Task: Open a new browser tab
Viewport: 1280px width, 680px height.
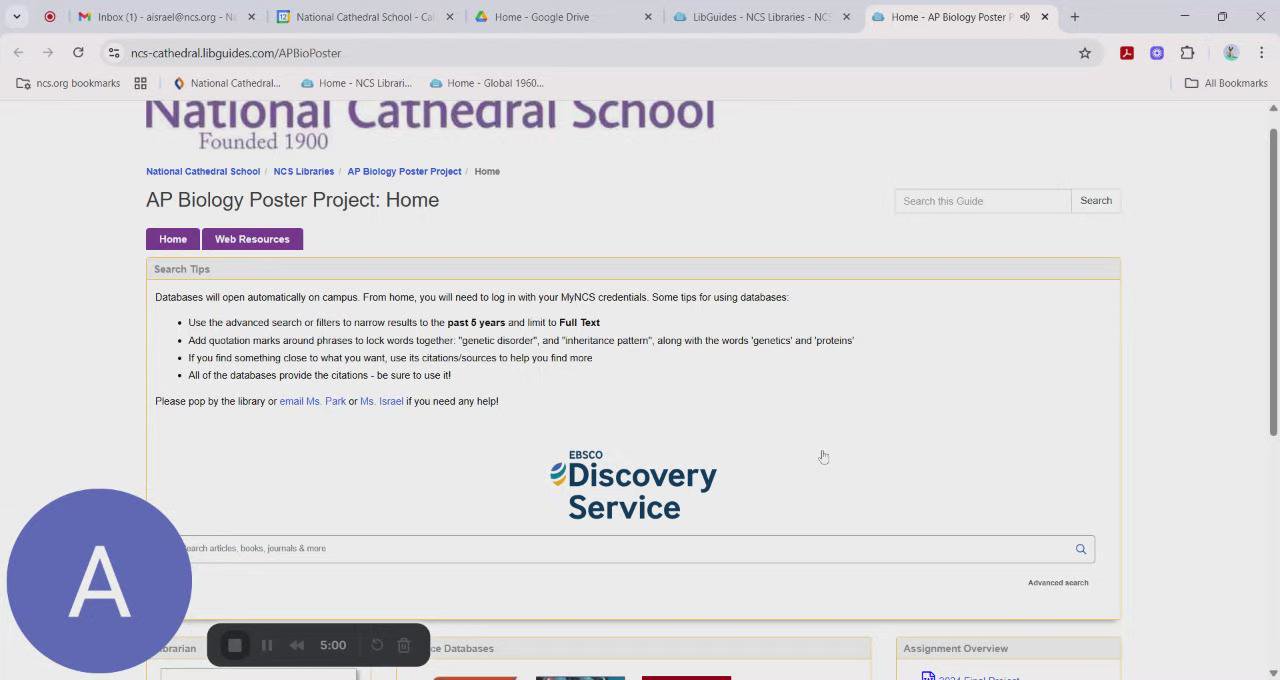Action: (1075, 17)
